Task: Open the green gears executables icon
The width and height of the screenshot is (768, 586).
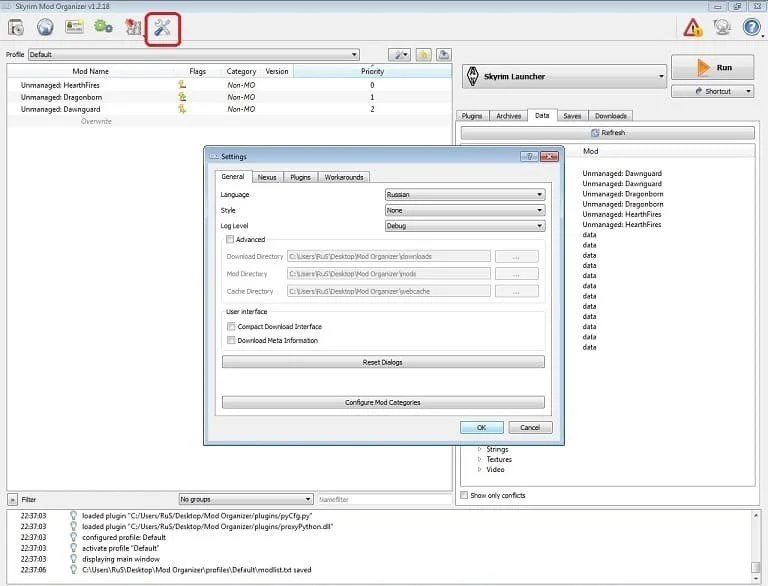Action: [103, 26]
